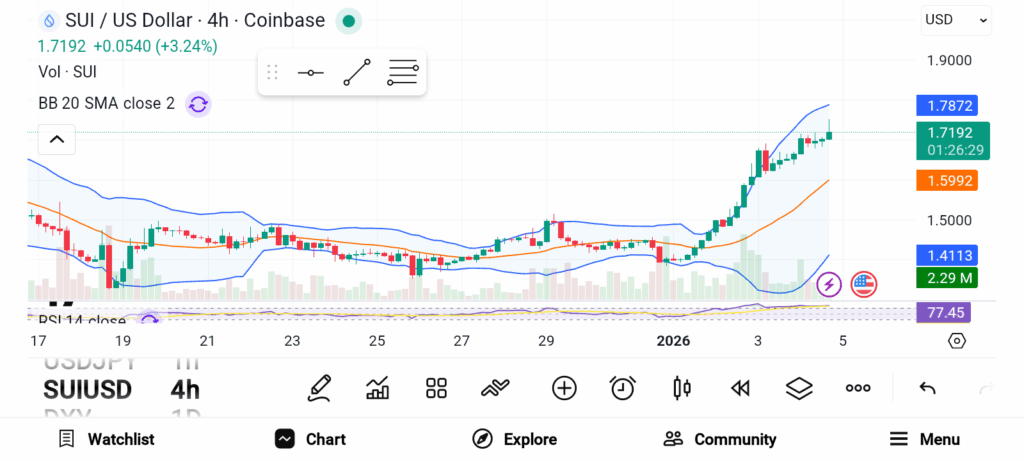This screenshot has height=461, width=1024.
Task: Open the Fibonacci levels drawing tool
Action: point(402,73)
